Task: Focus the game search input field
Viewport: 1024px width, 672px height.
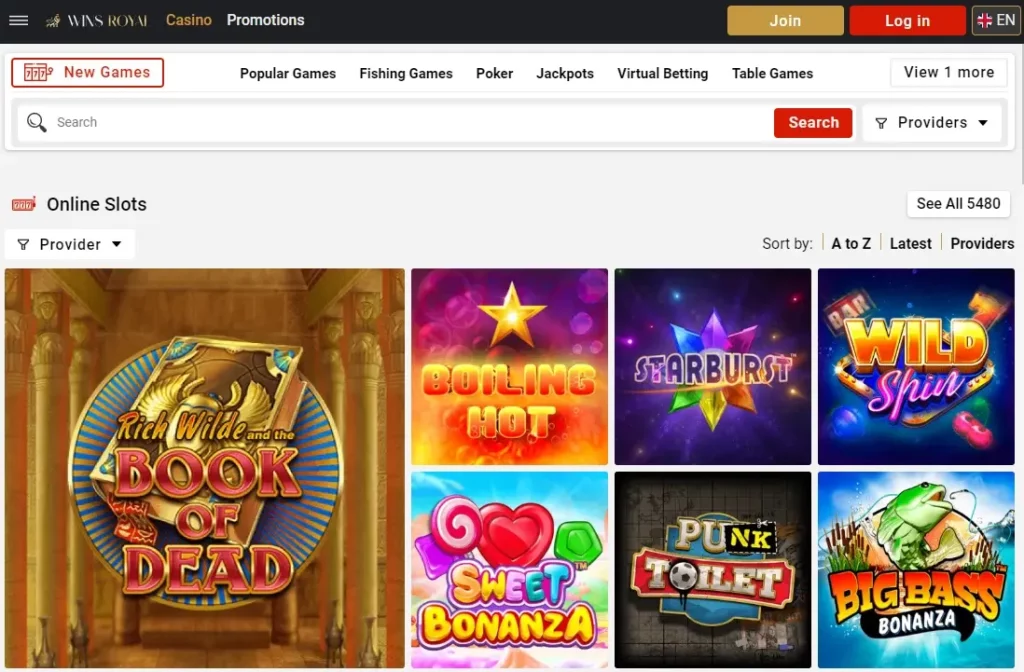Action: pos(413,122)
